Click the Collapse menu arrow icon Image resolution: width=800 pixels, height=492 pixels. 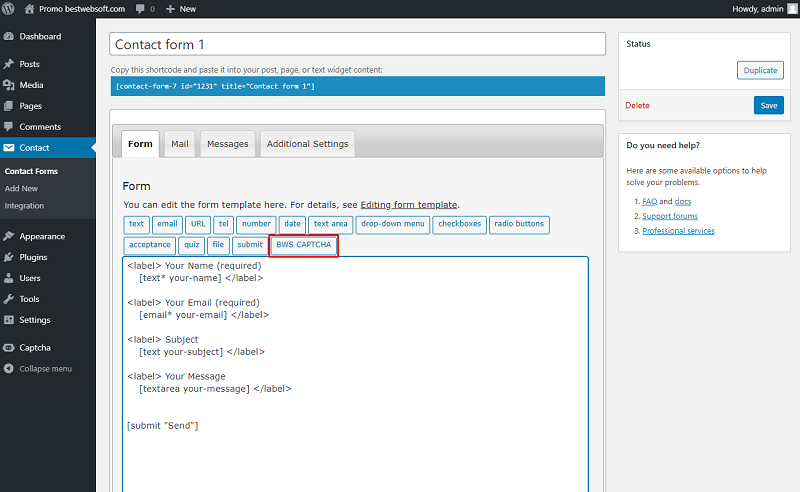click(x=9, y=368)
